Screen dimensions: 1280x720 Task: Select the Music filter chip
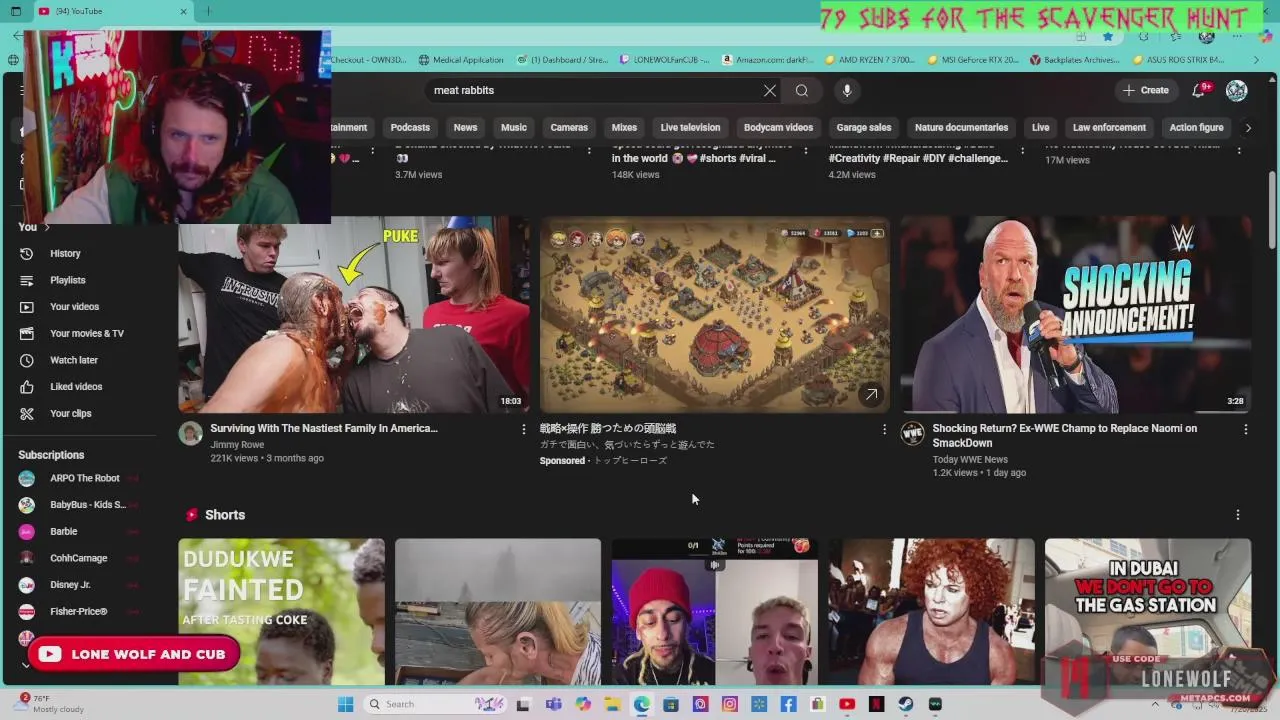click(x=514, y=127)
